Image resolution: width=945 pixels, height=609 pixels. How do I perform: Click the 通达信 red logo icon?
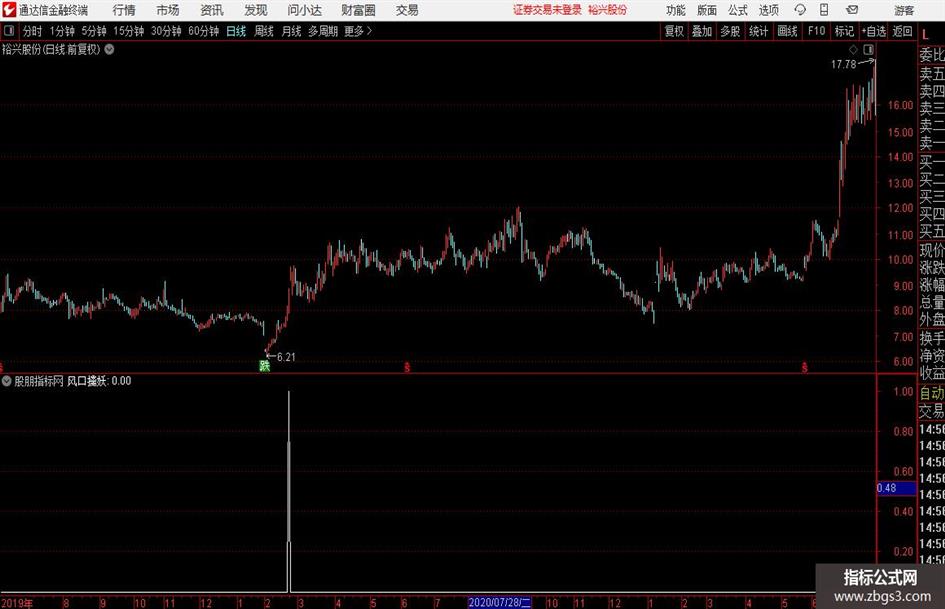[9, 10]
